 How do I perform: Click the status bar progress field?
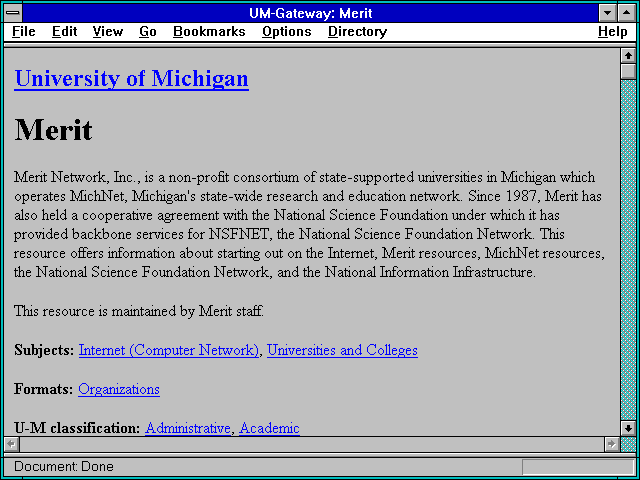[578, 467]
